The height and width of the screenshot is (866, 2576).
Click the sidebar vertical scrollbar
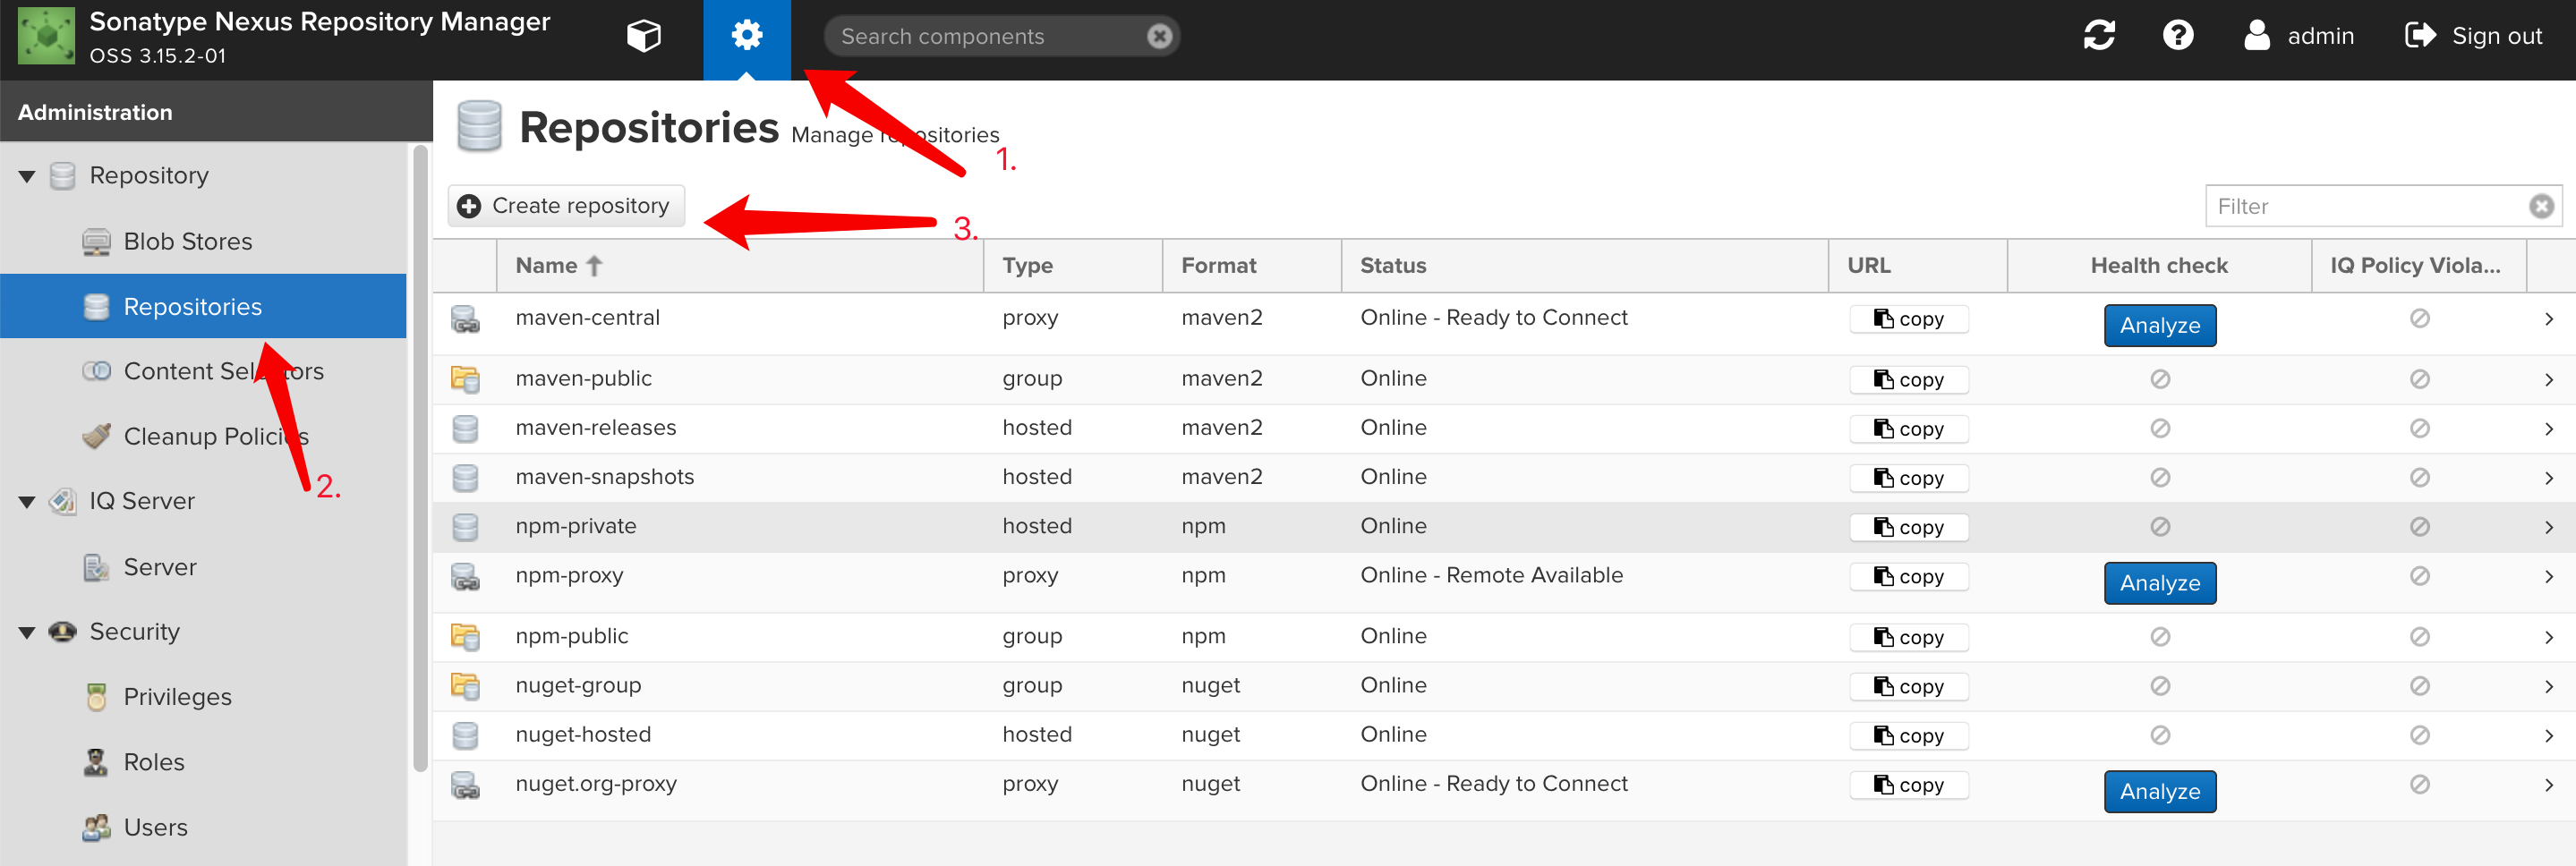[x=420, y=458]
